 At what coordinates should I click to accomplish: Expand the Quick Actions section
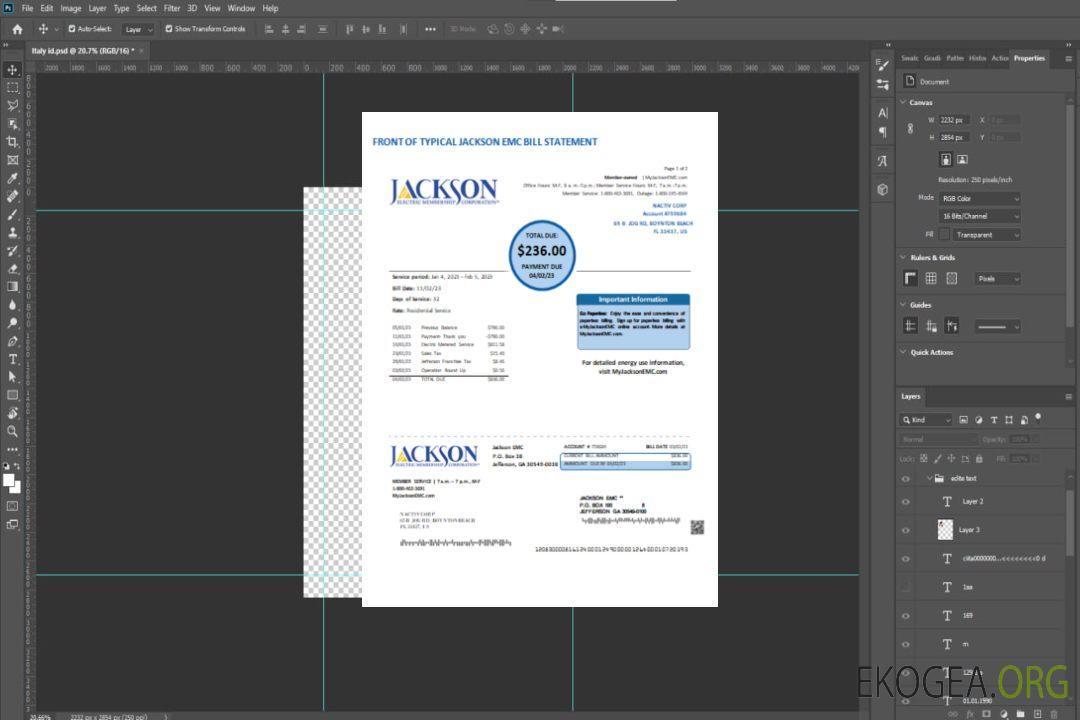pyautogui.click(x=903, y=352)
